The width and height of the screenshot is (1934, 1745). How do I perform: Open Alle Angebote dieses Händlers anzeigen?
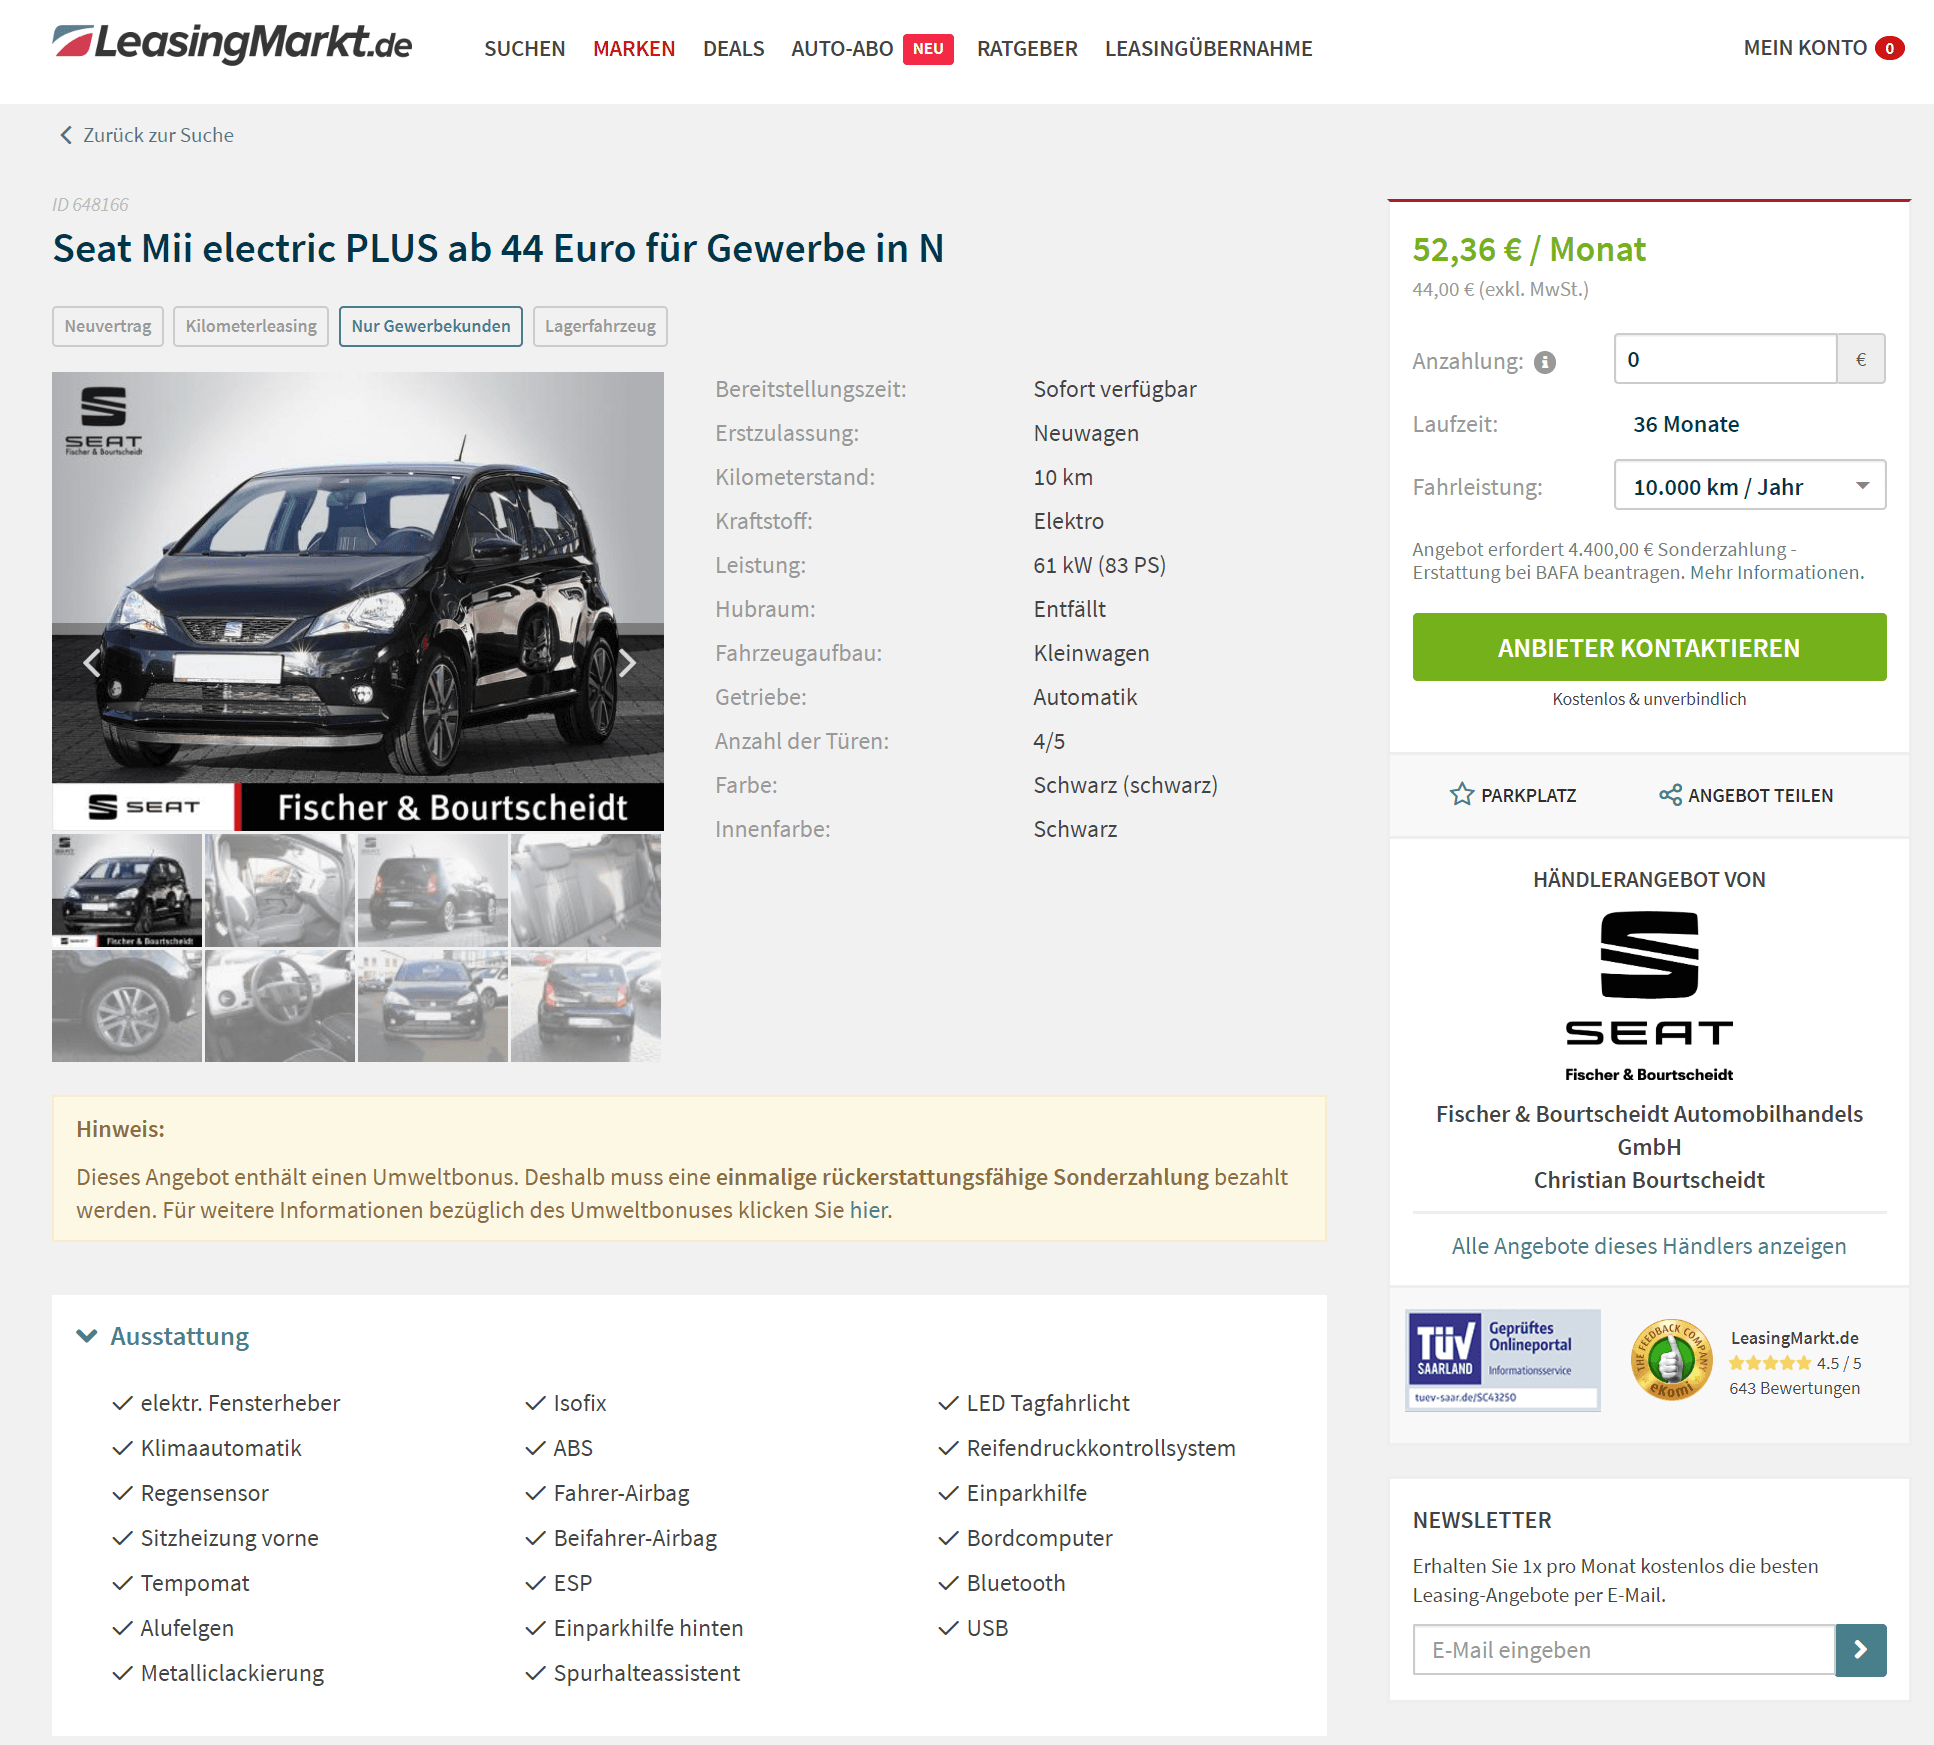(x=1649, y=1246)
